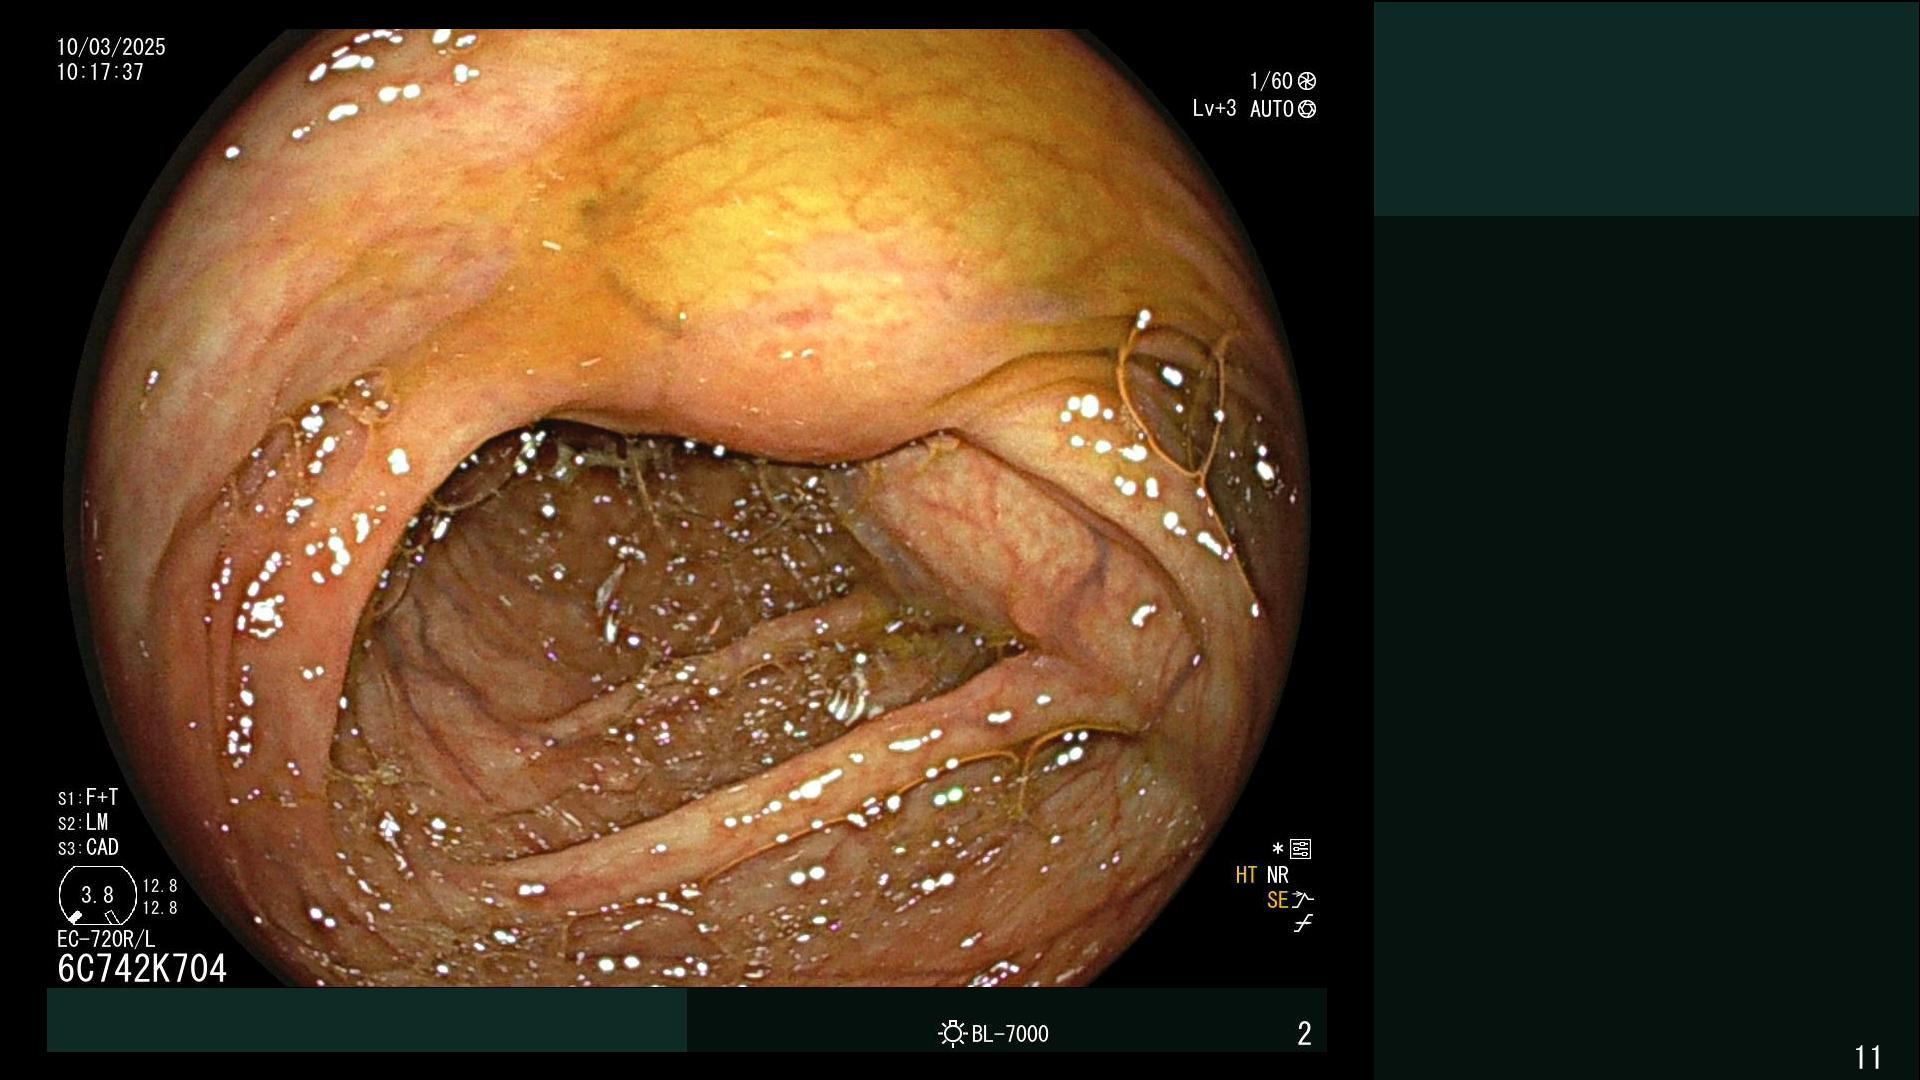
Task: Click the AUTO iris mode label
Action: point(1272,109)
